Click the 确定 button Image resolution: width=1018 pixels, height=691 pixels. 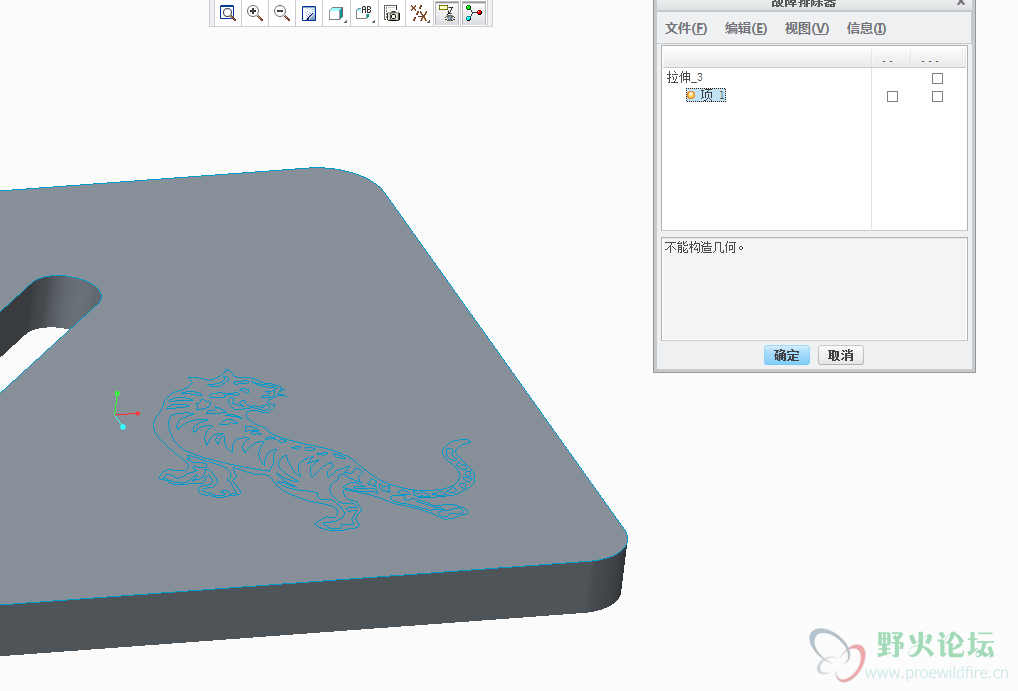(x=786, y=355)
